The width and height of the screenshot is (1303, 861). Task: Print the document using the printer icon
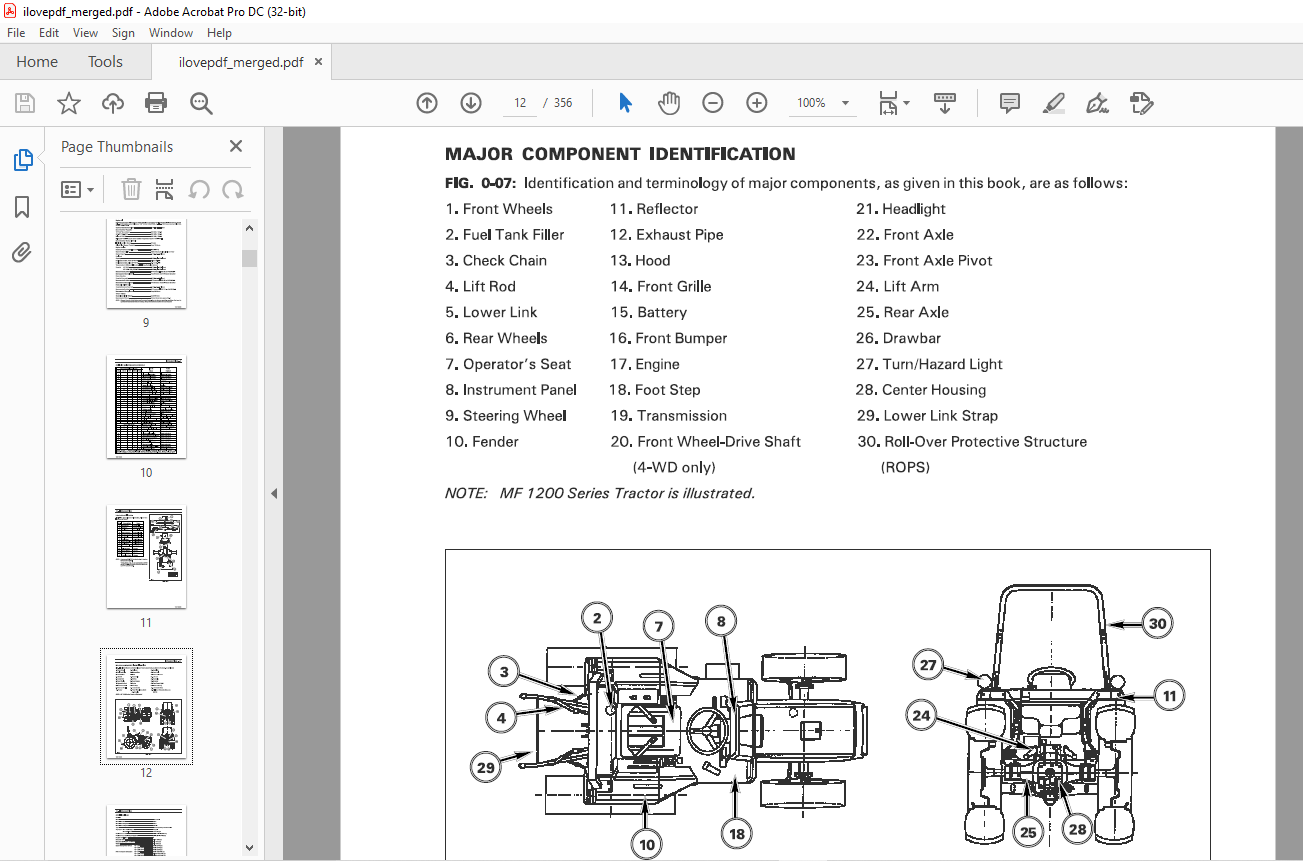pyautogui.click(x=156, y=103)
